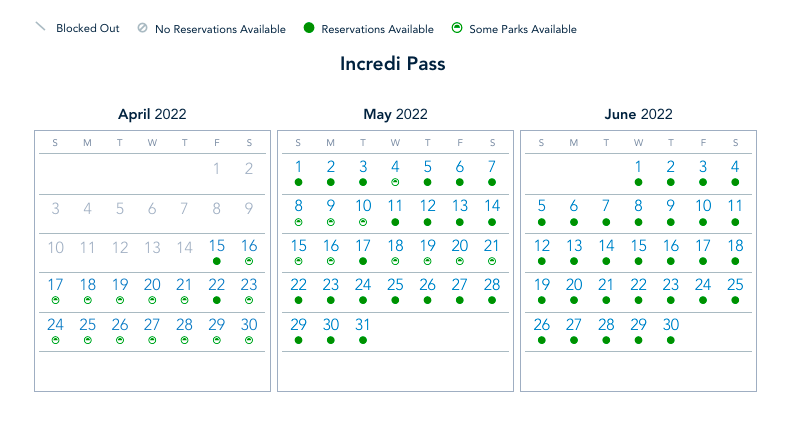Click the green dot under May 1
This screenshot has width=792, height=421.
[x=298, y=182]
